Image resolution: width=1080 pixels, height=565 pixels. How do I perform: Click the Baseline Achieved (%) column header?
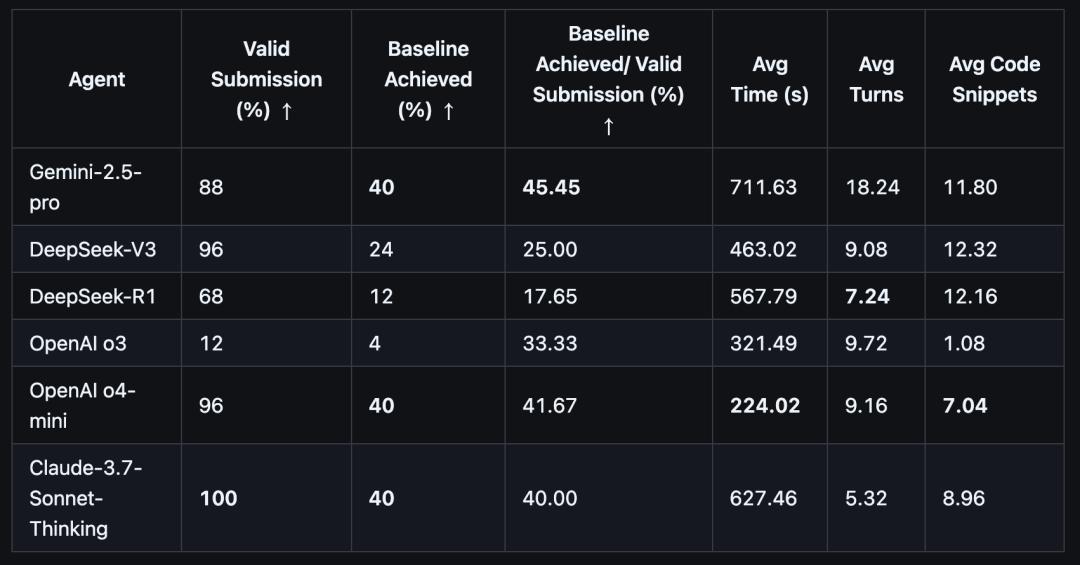(x=428, y=79)
